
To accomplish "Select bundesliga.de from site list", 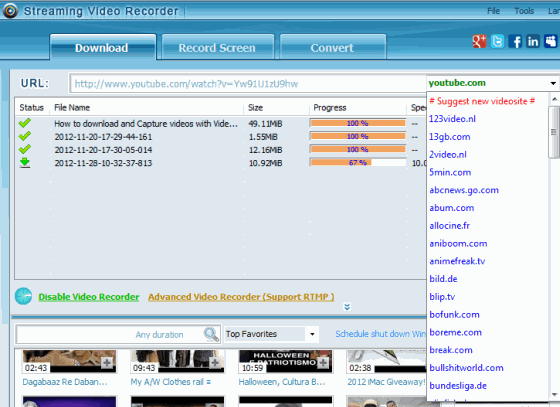I will (458, 386).
